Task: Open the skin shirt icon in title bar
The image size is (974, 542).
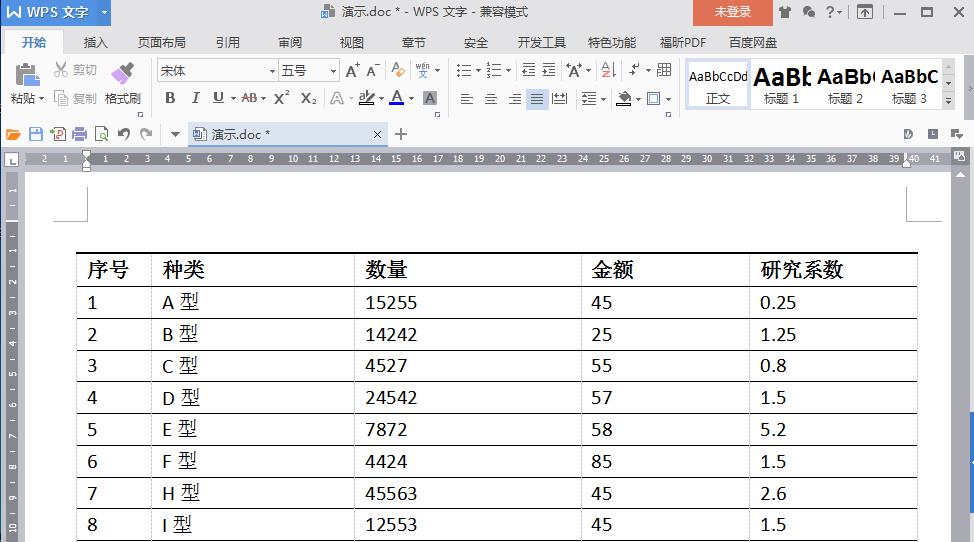Action: click(x=785, y=12)
